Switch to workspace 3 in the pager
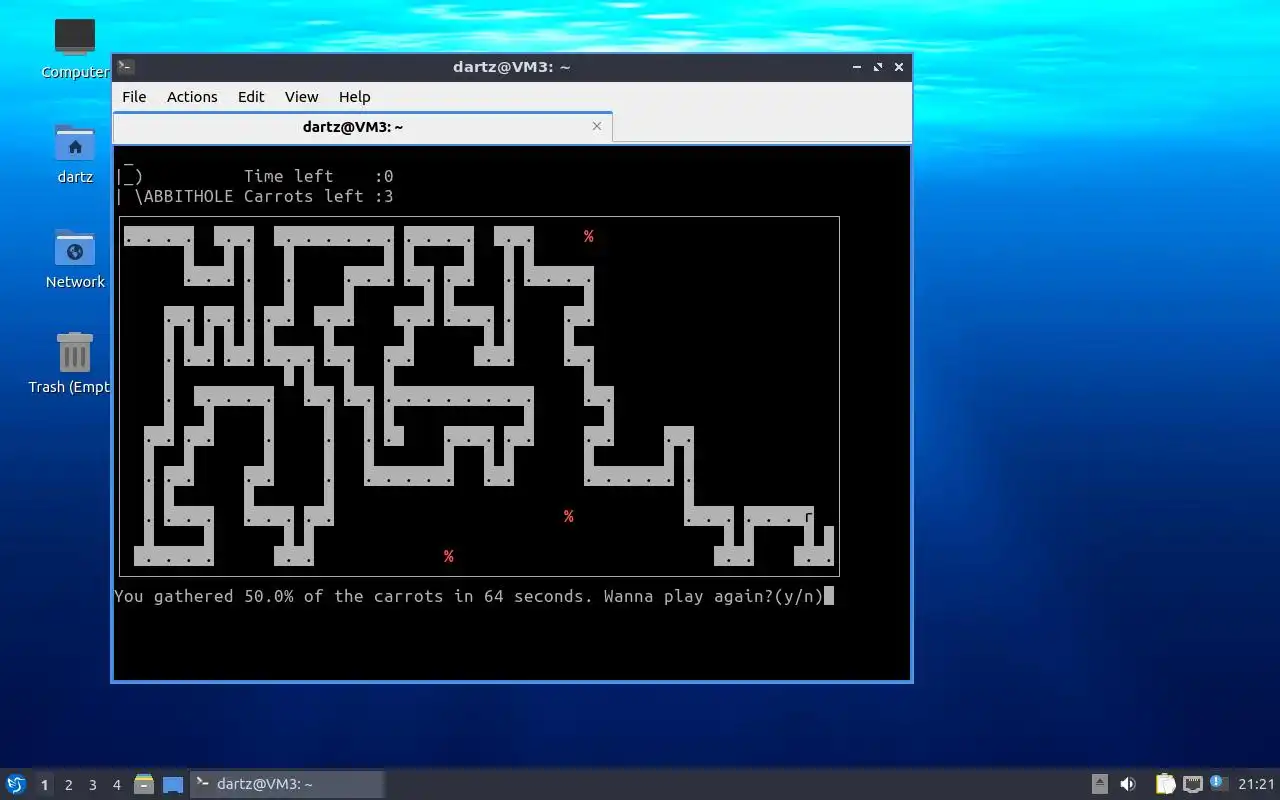1280x800 pixels. (92, 785)
